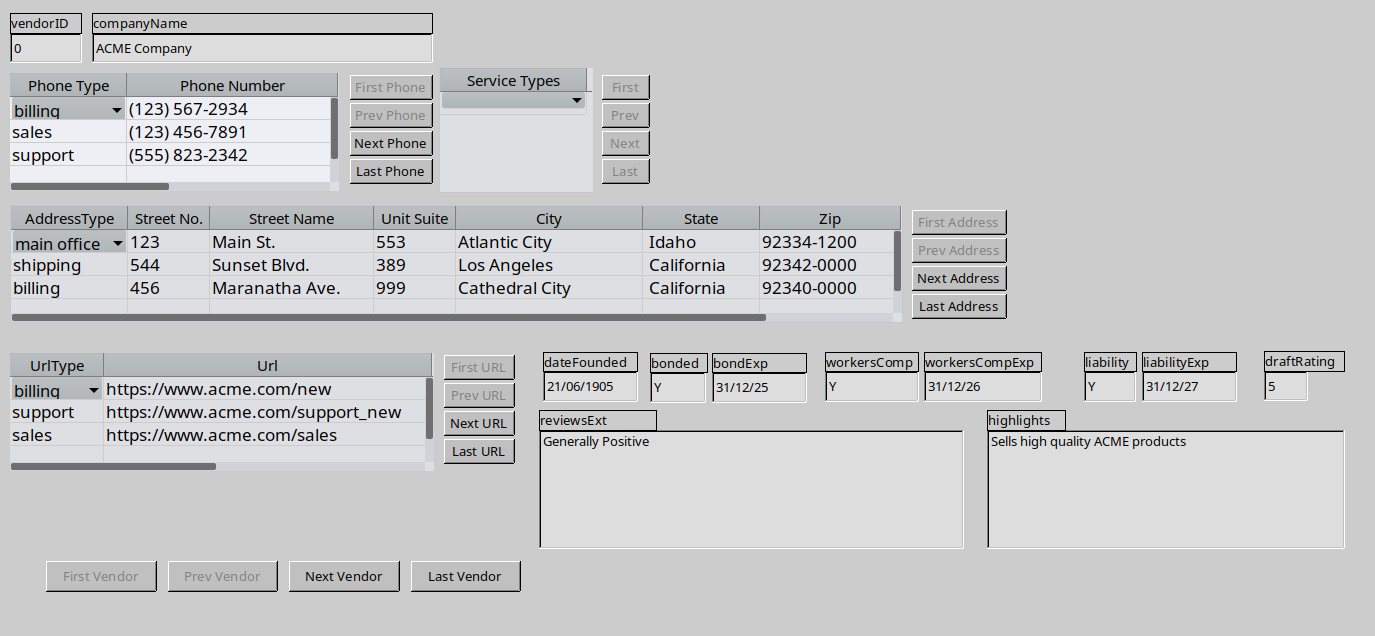Click the Prev Vendor button
The height and width of the screenshot is (636, 1375).
pos(222,576)
